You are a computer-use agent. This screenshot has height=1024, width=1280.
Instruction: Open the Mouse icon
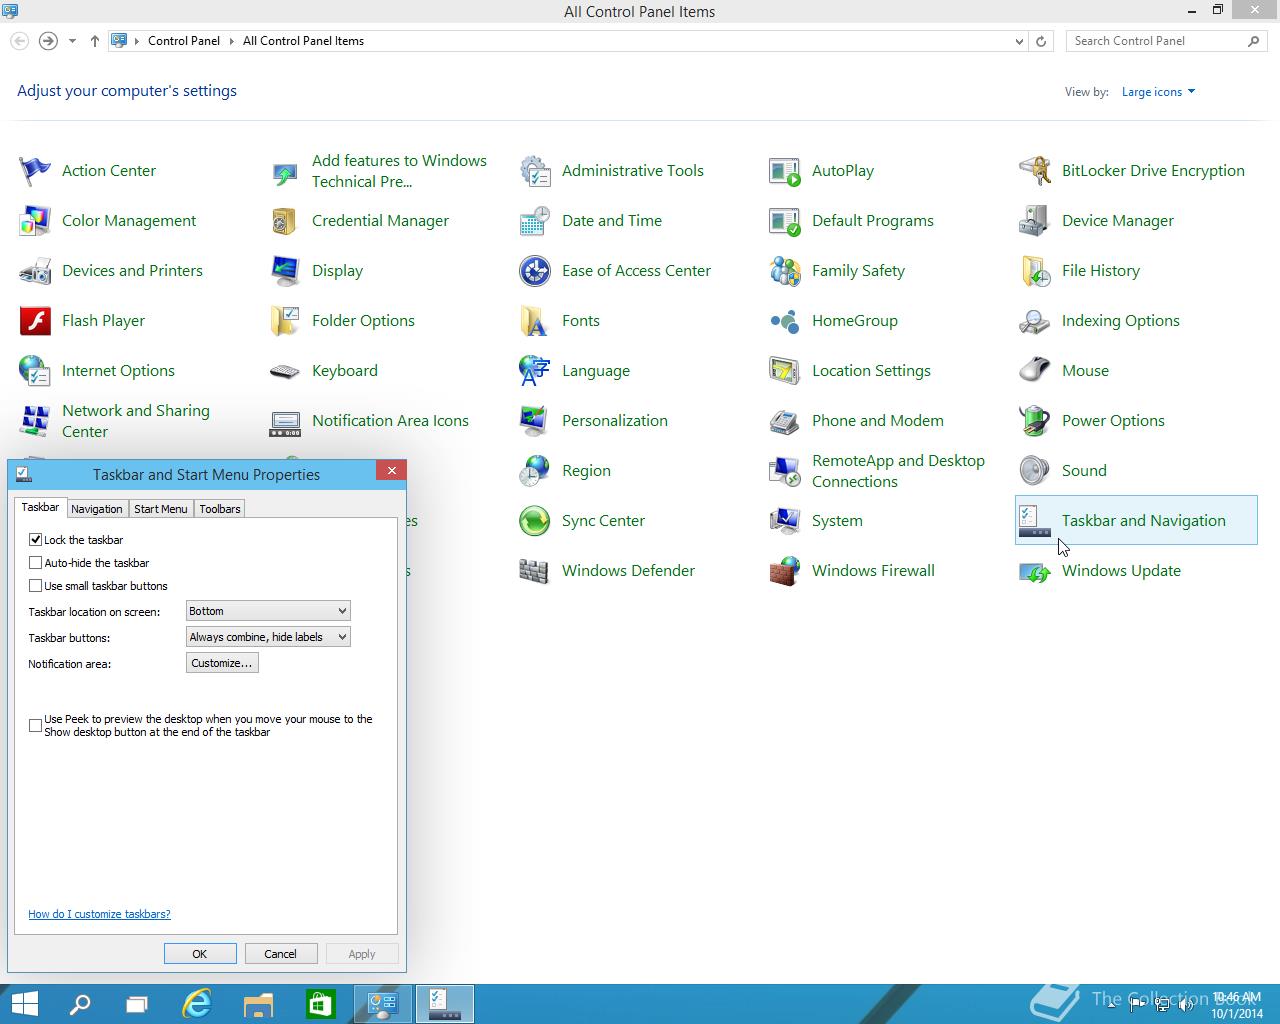[x=1035, y=371]
